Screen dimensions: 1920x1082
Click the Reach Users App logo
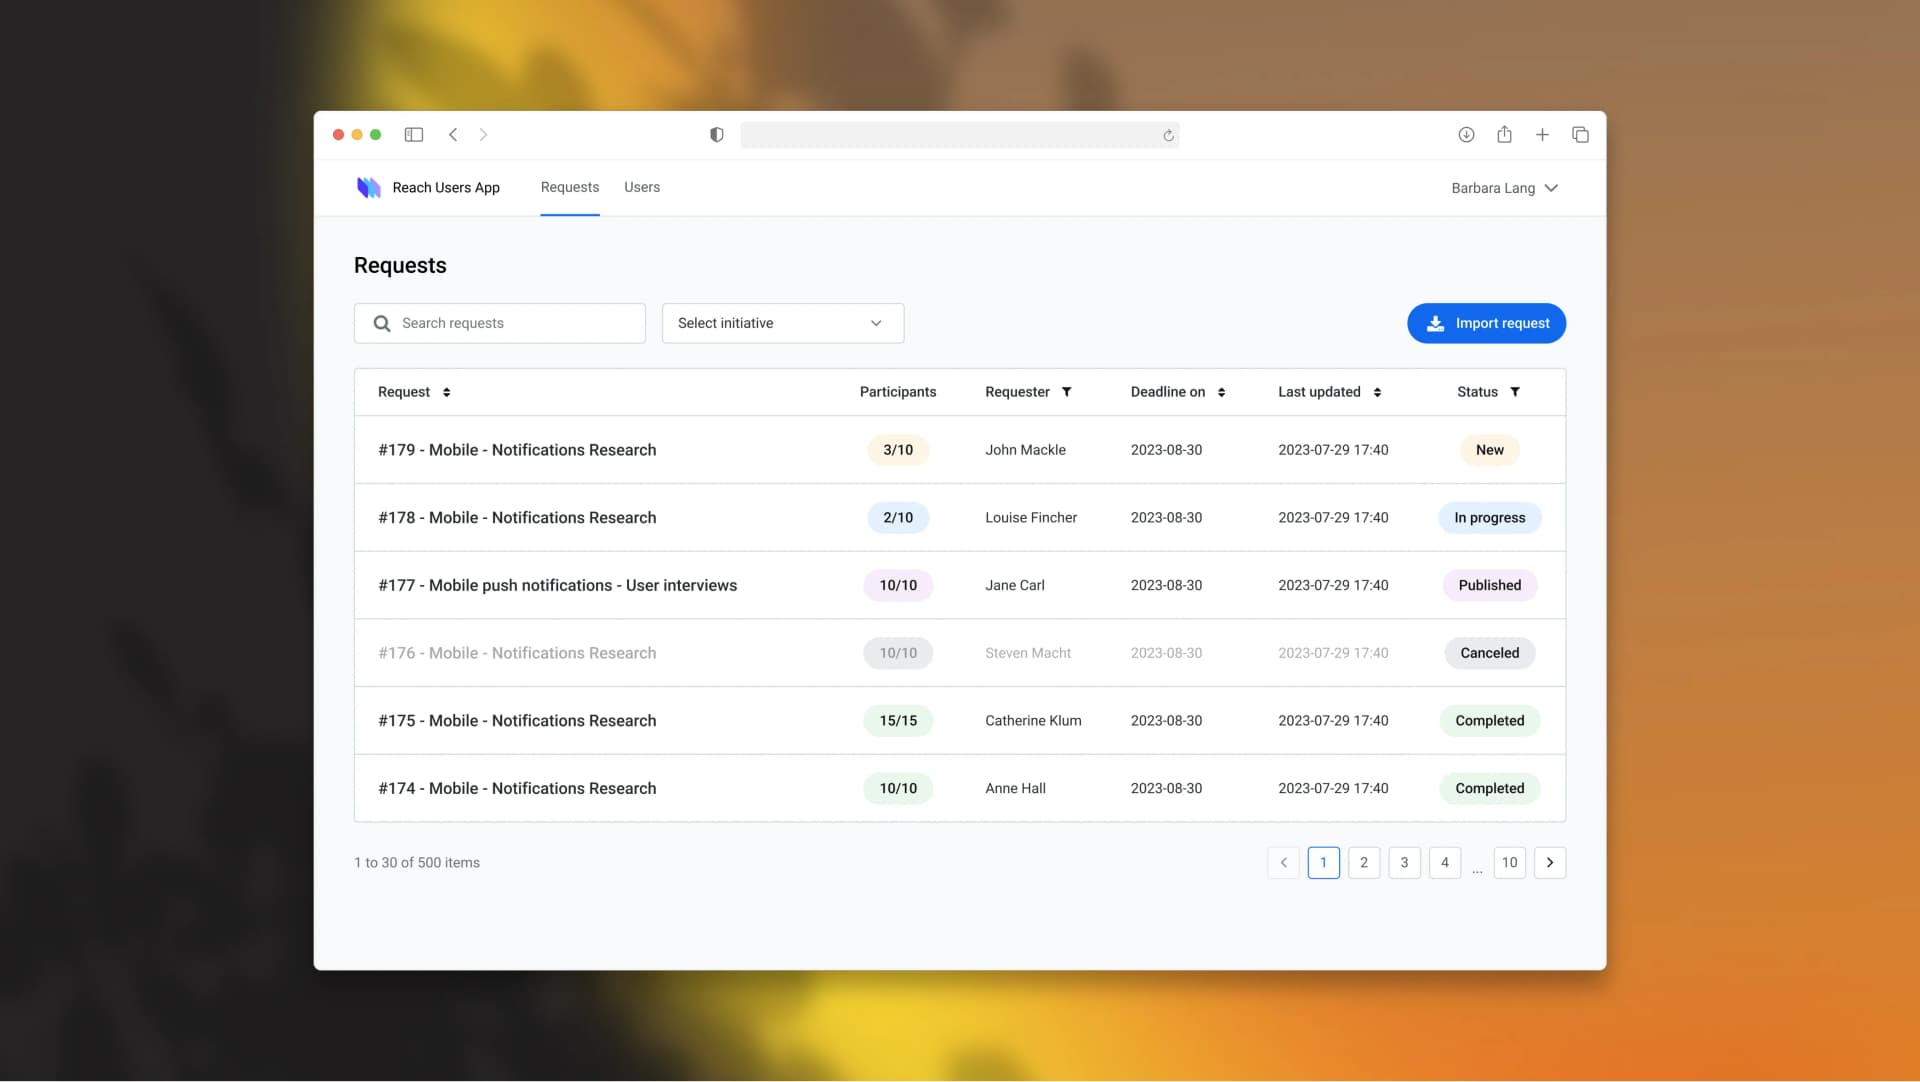click(x=369, y=188)
